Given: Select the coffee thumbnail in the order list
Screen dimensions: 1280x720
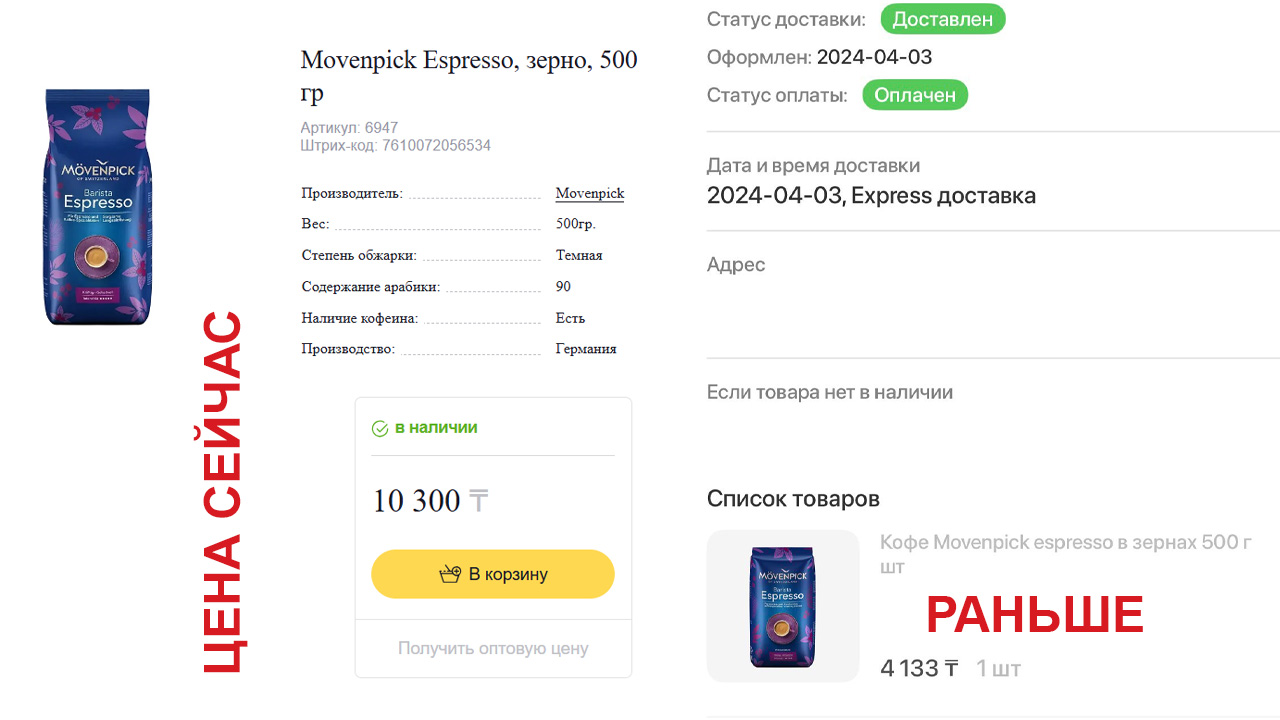Looking at the screenshot, I should 783,606.
